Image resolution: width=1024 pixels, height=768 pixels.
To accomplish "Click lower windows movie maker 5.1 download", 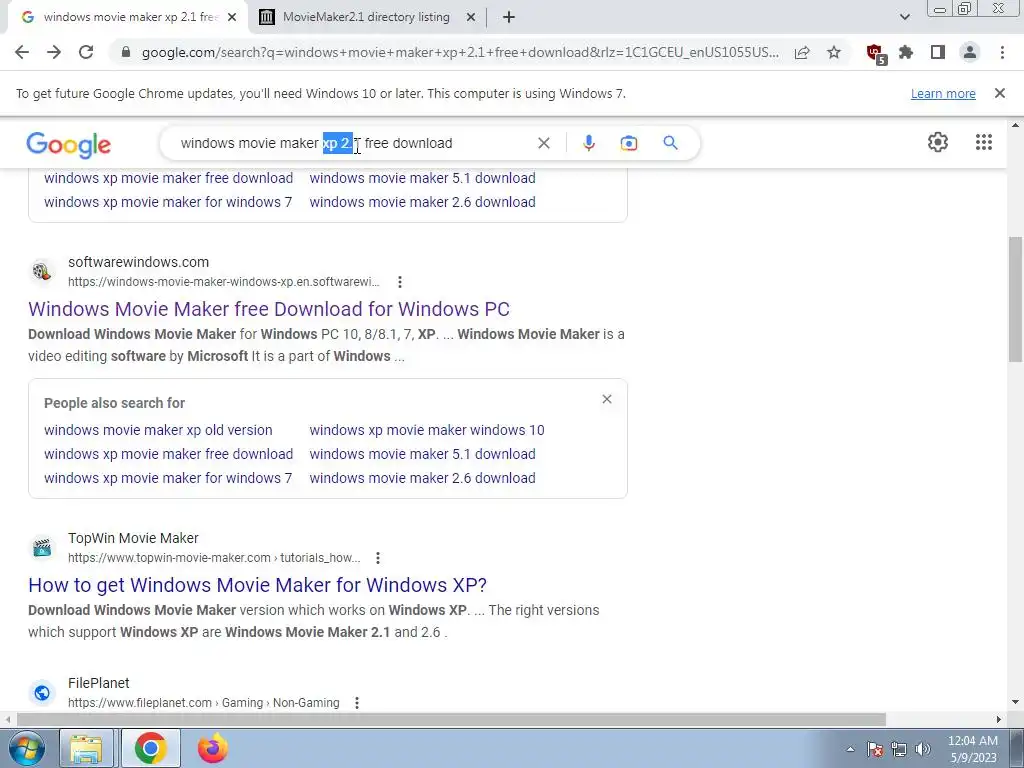I will (x=423, y=454).
